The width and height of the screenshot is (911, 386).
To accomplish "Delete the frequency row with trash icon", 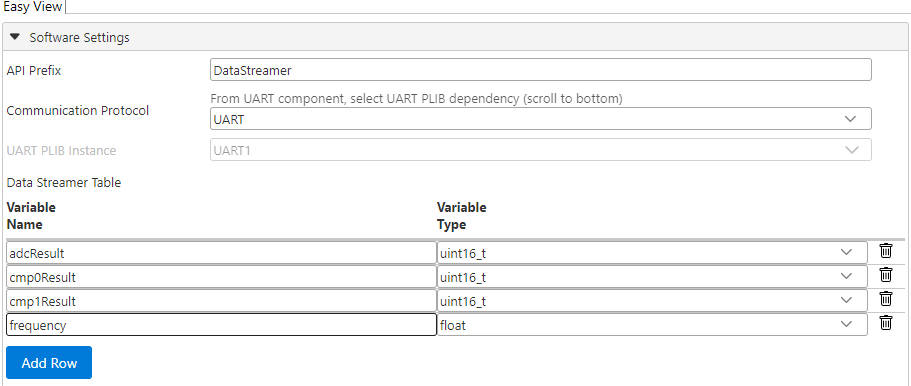I will point(885,323).
